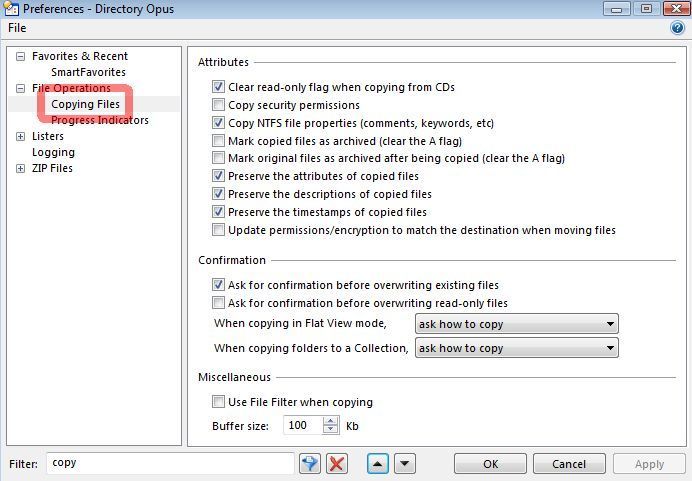Screen dimensions: 692x481
Task: Go to previous match with up arrow button
Action: click(x=378, y=464)
